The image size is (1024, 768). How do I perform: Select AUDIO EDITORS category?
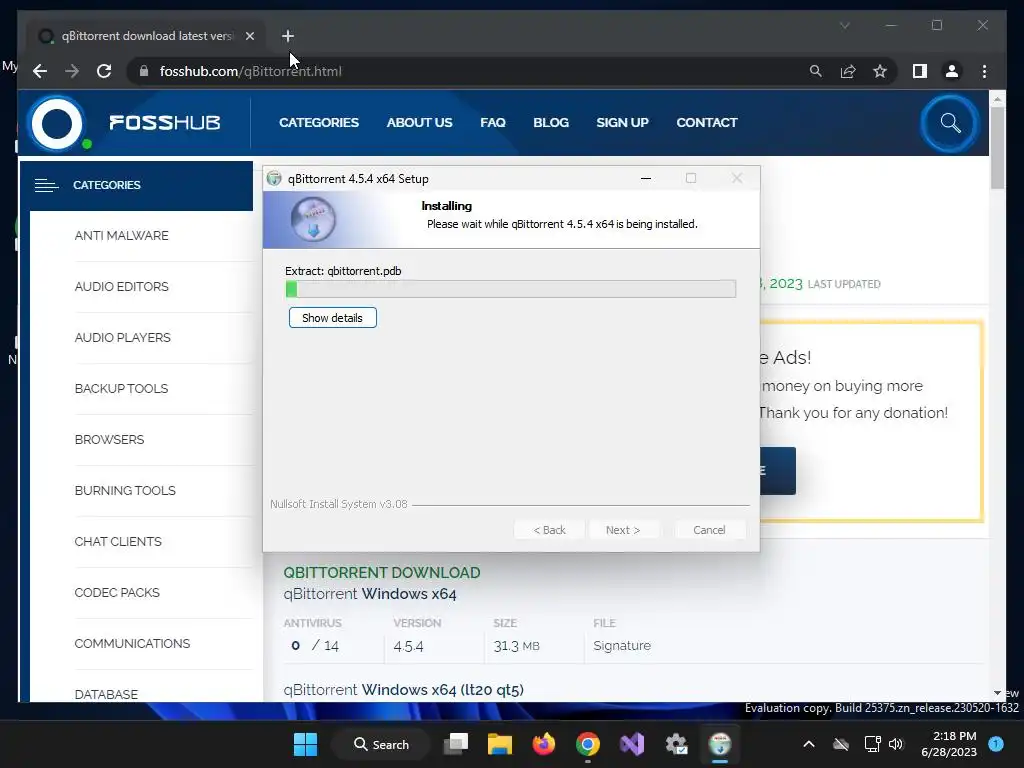point(121,287)
